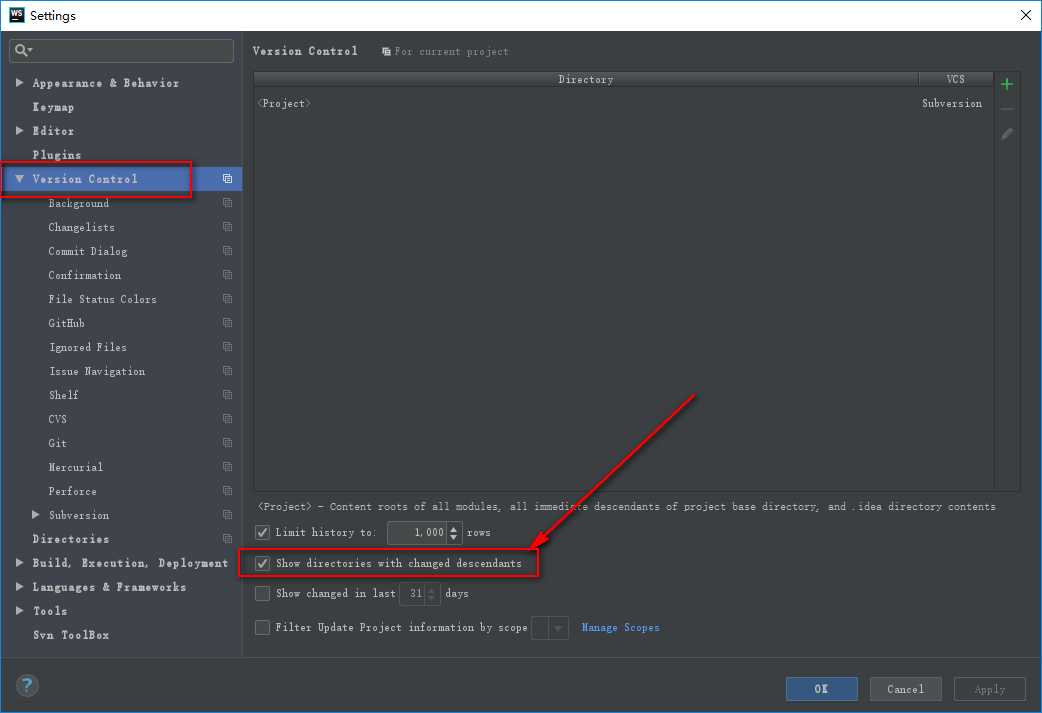The image size is (1042, 713).
Task: Click project-level icon beside Git
Action: pos(227,443)
